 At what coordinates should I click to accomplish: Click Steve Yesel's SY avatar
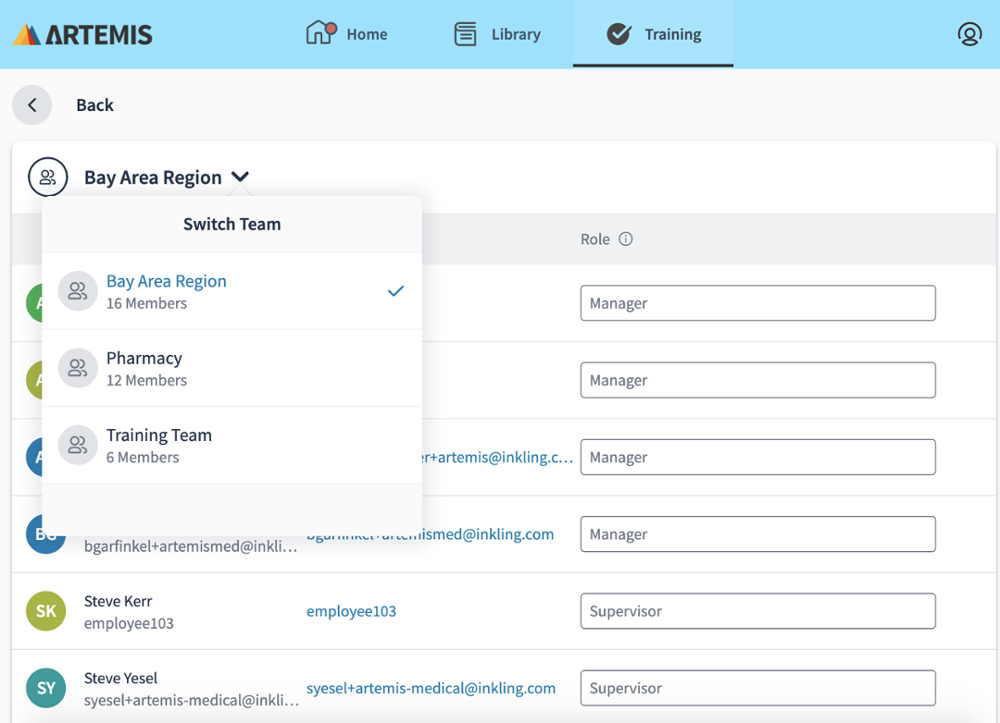pyautogui.click(x=46, y=688)
